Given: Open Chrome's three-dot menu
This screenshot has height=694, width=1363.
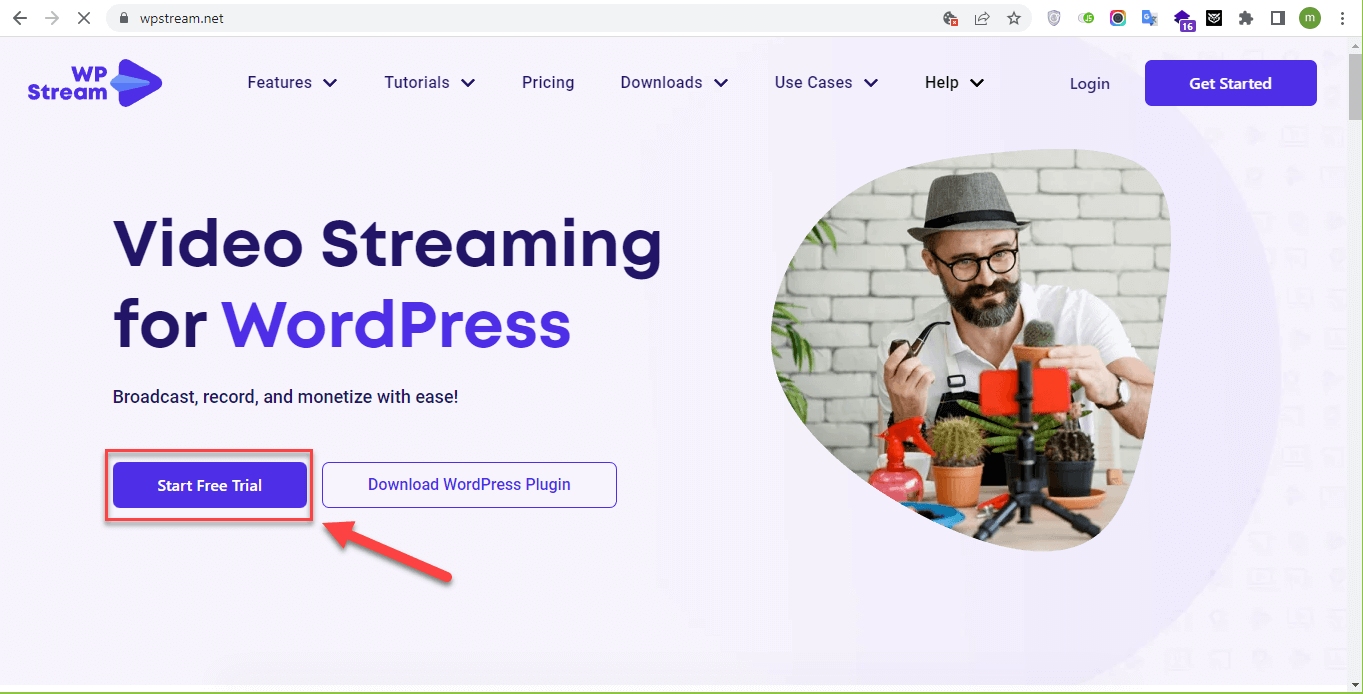Looking at the screenshot, I should (1342, 18).
